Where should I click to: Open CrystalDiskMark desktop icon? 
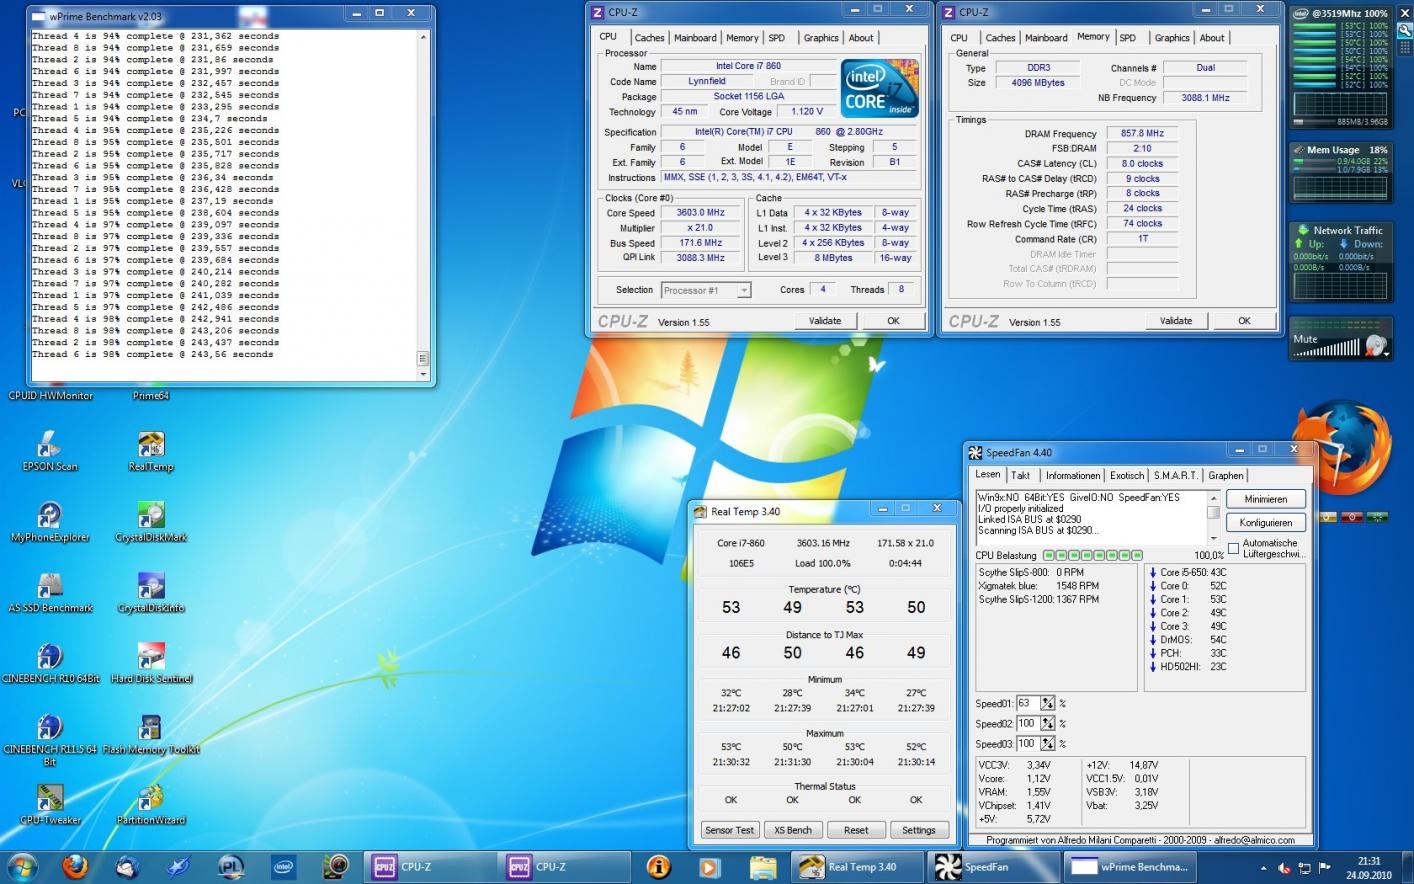coord(151,522)
